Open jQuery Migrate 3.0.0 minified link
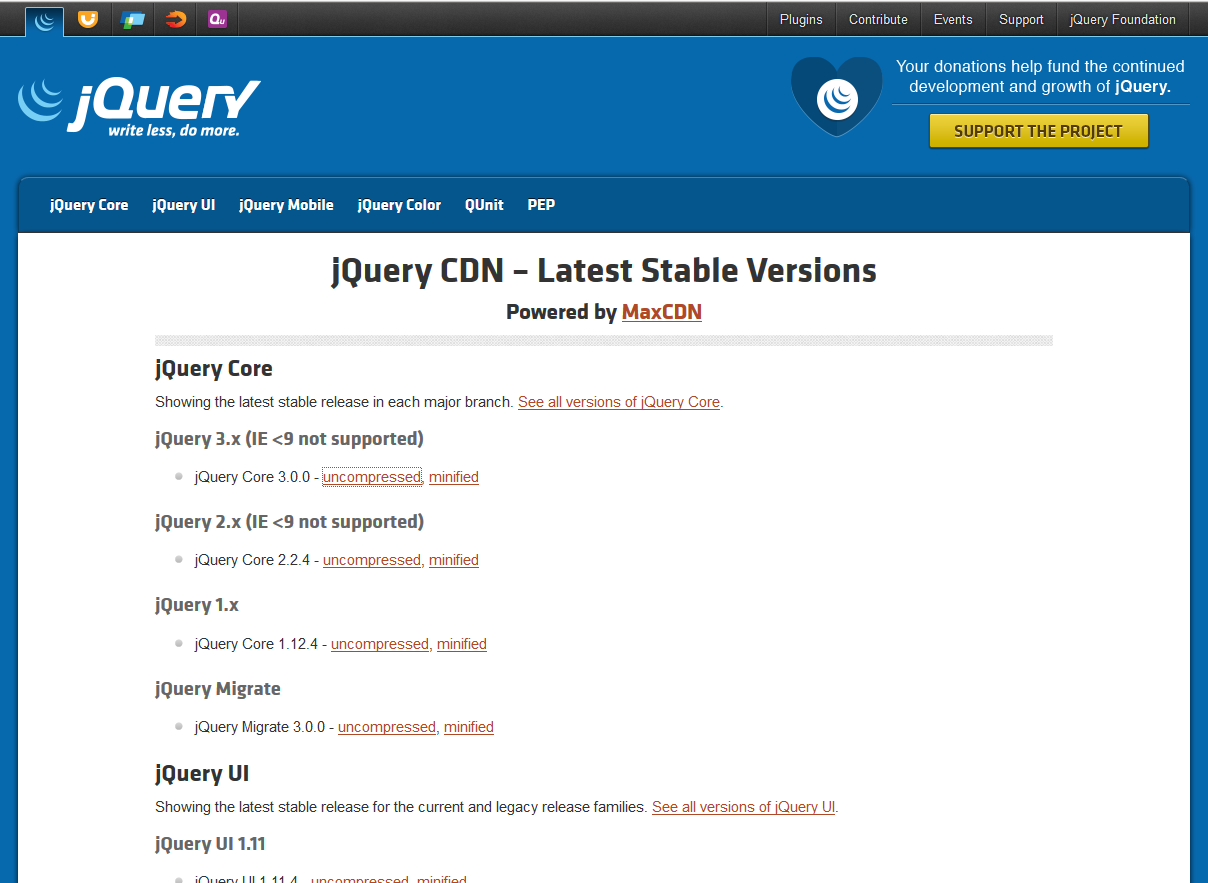 tap(469, 727)
